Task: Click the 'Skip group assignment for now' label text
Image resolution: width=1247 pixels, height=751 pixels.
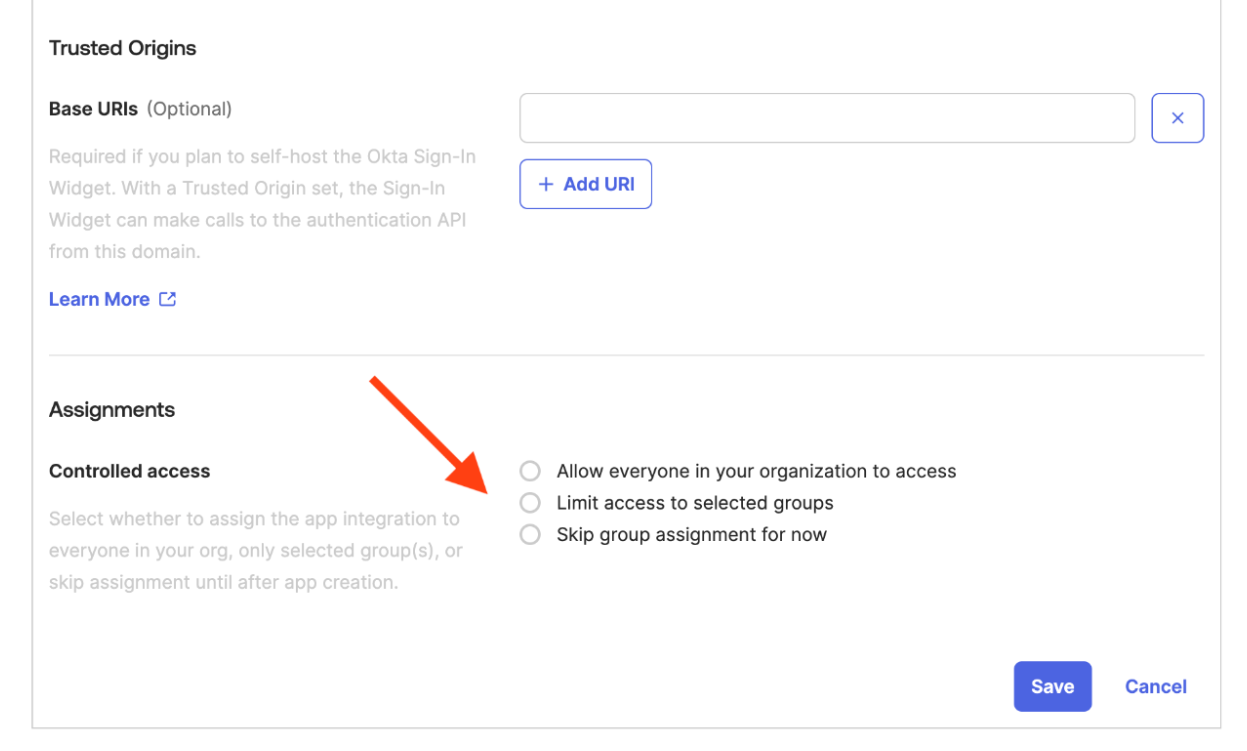Action: click(x=691, y=534)
